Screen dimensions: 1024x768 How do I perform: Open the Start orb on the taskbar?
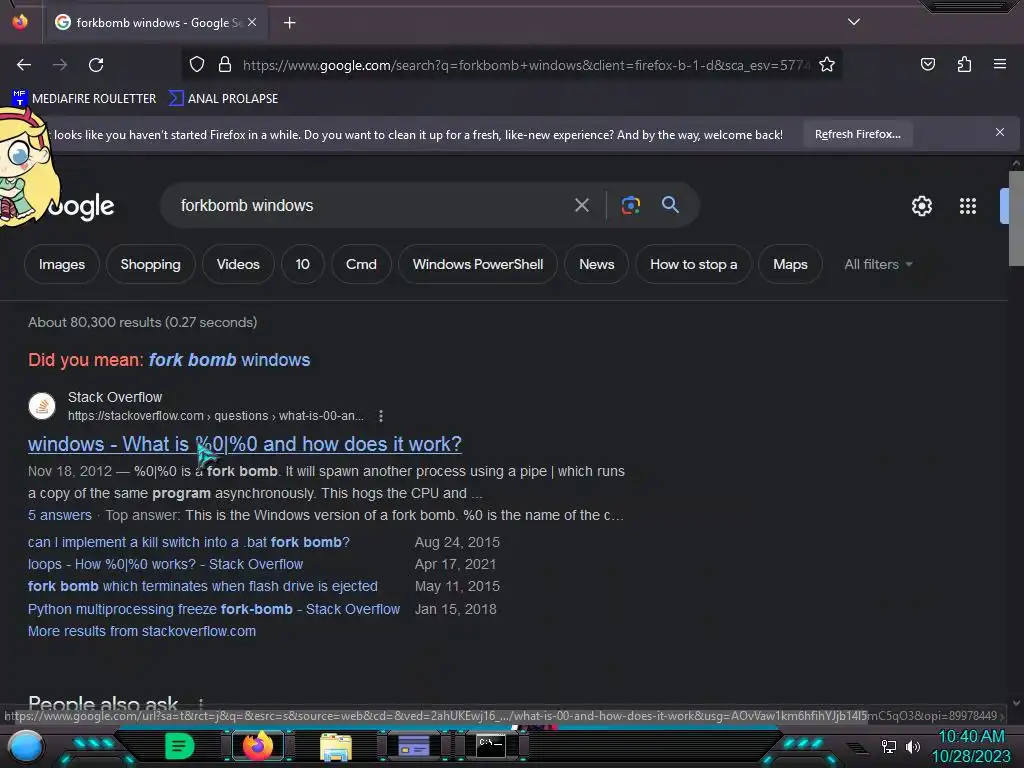click(x=26, y=747)
